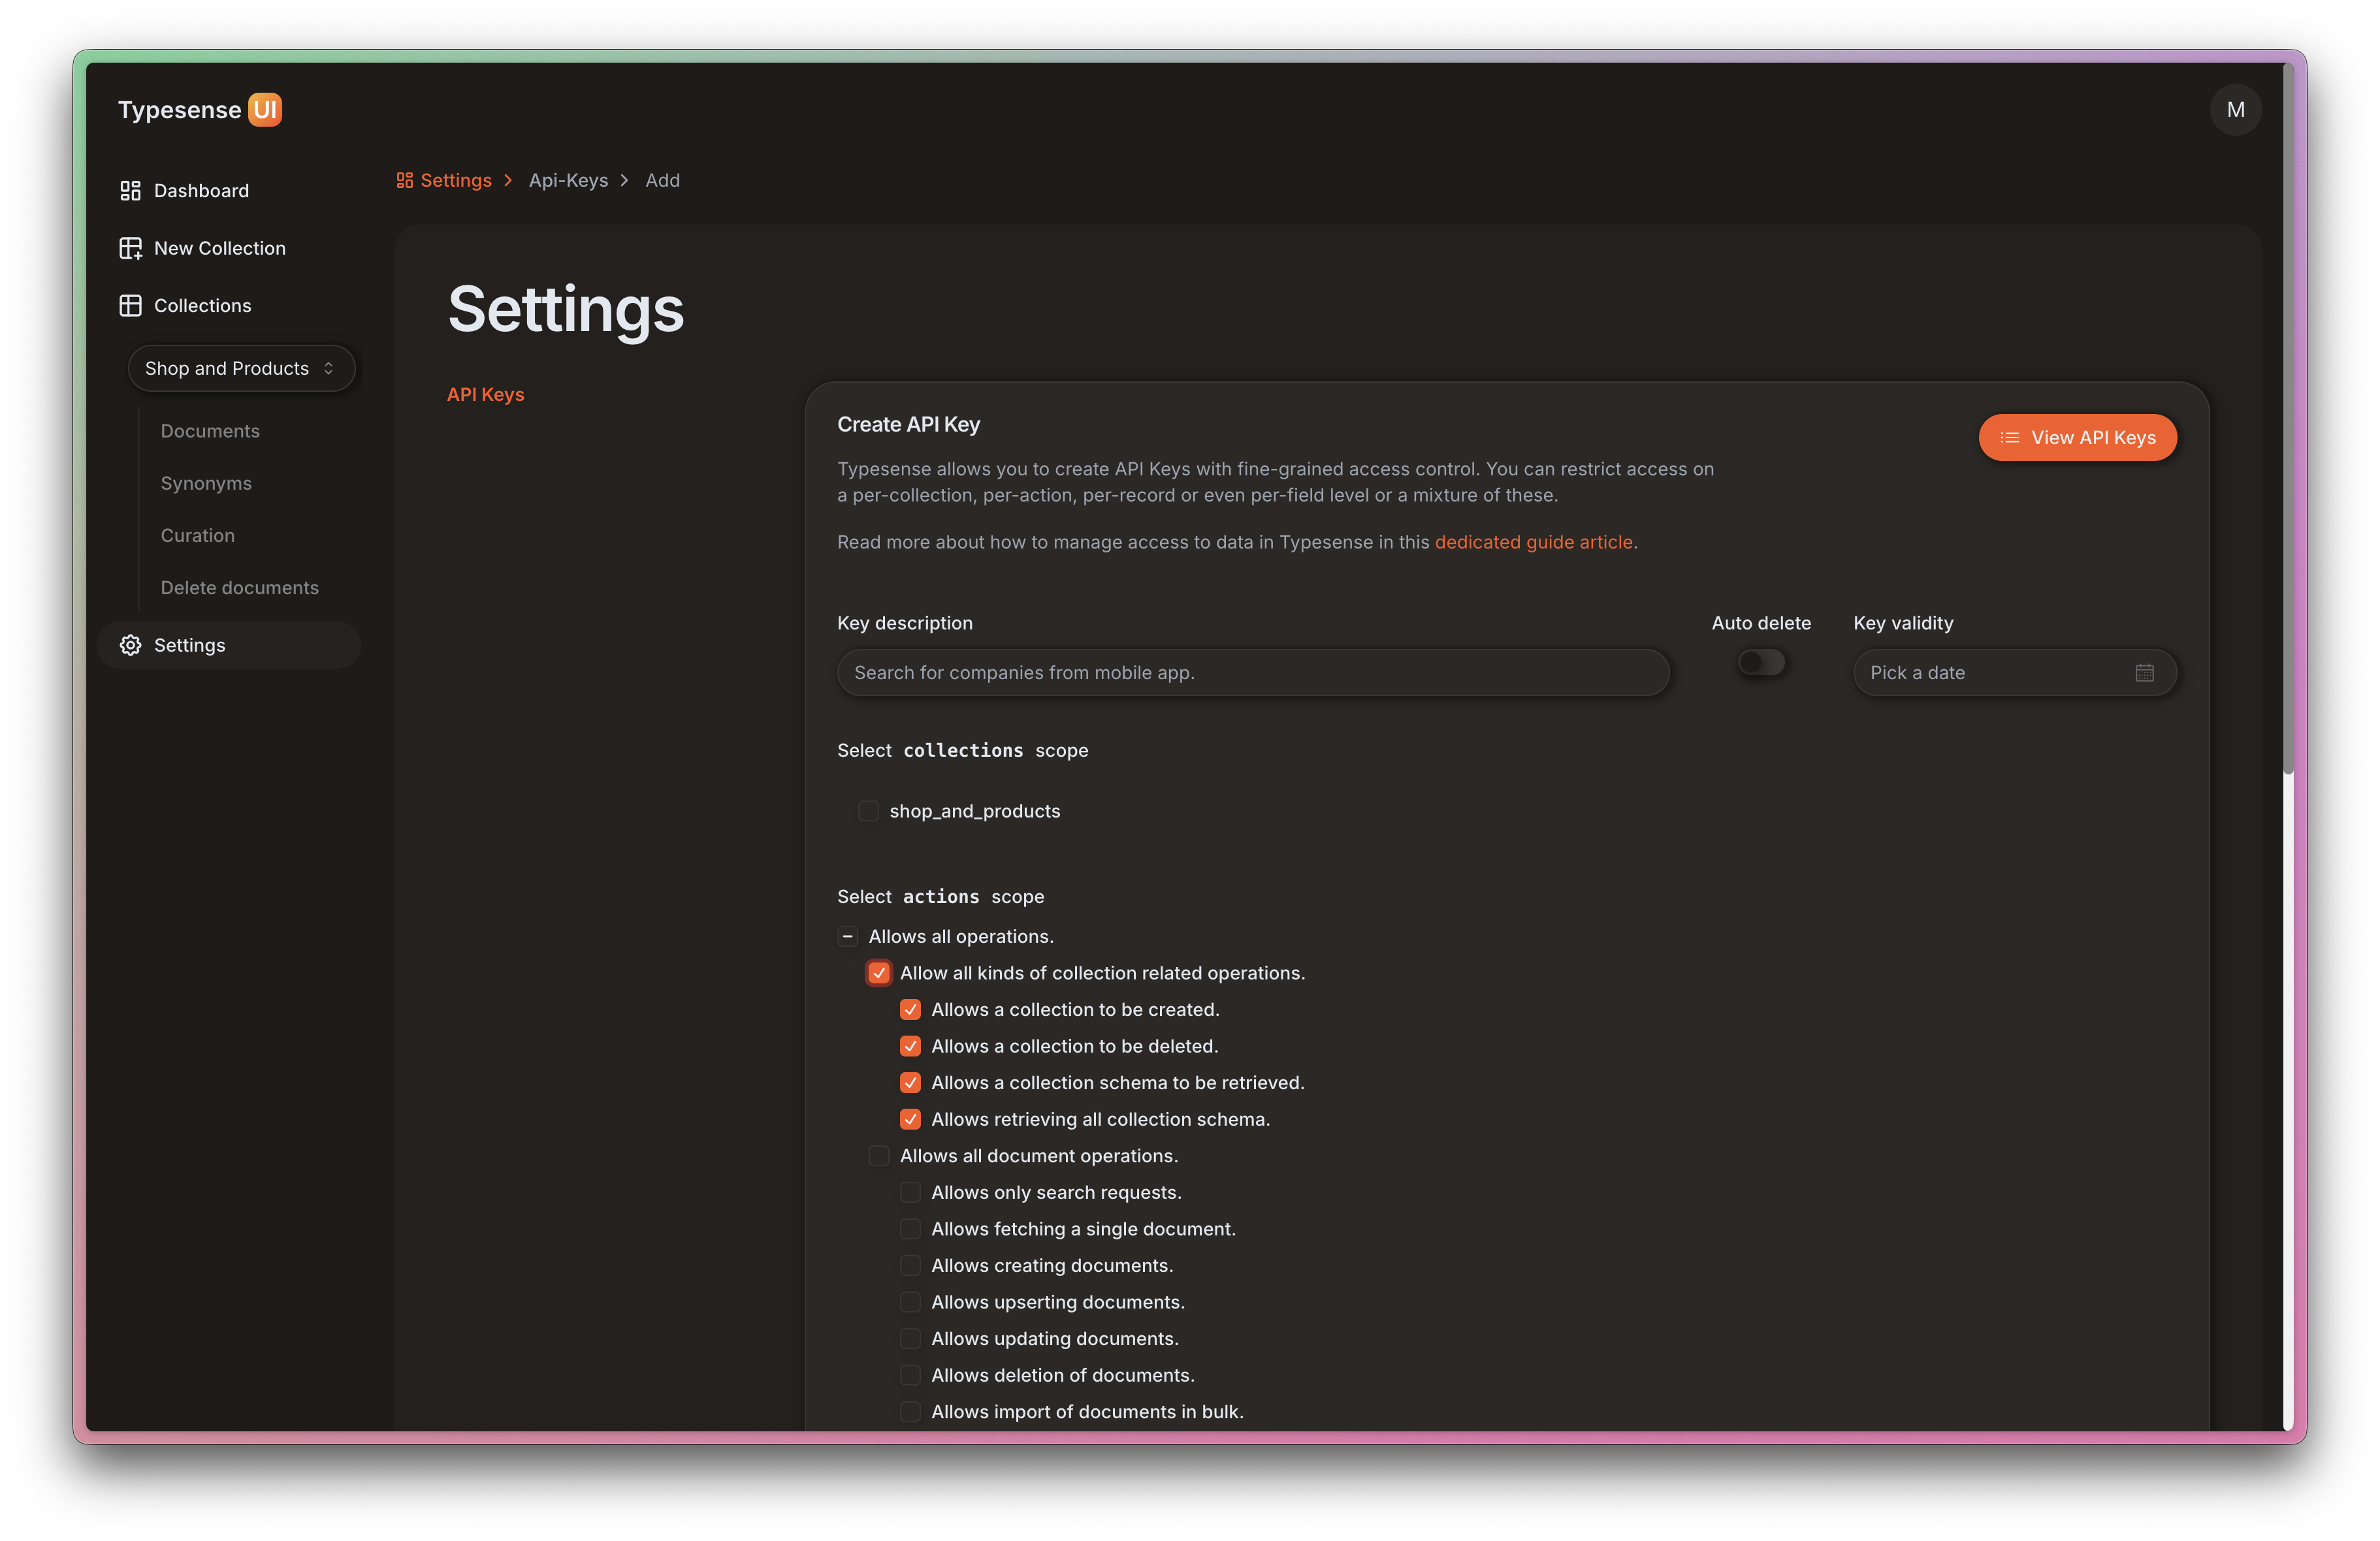2380x1541 pixels.
Task: Click the Typesense UI logo
Action: point(200,110)
